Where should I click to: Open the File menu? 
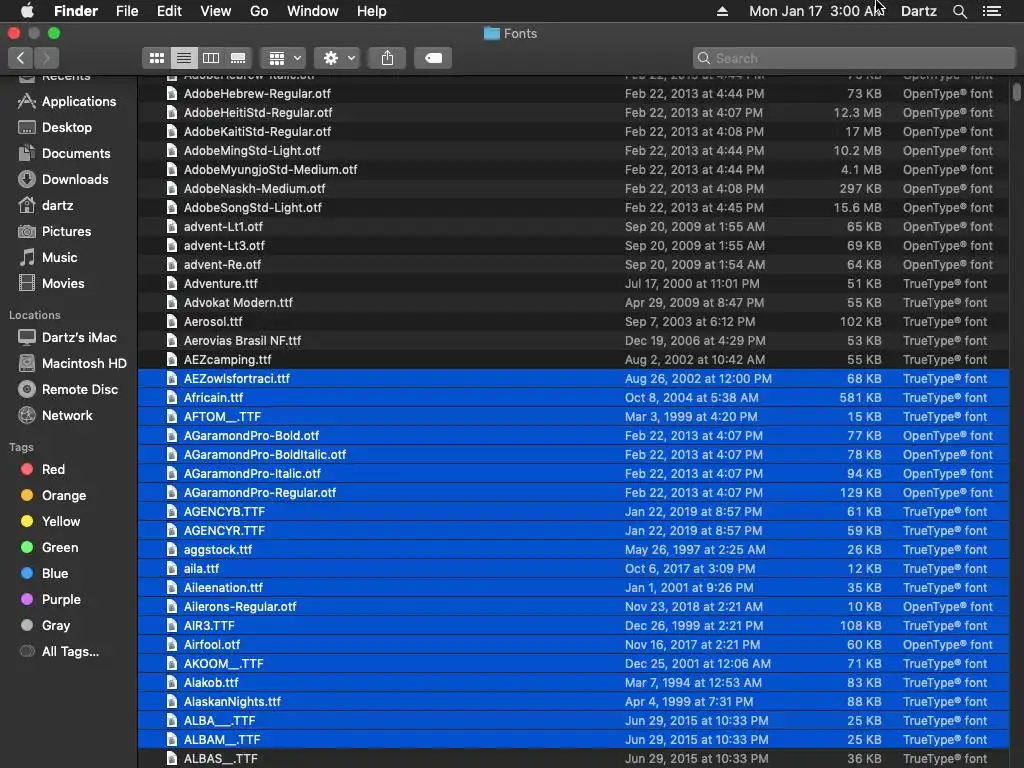[127, 11]
